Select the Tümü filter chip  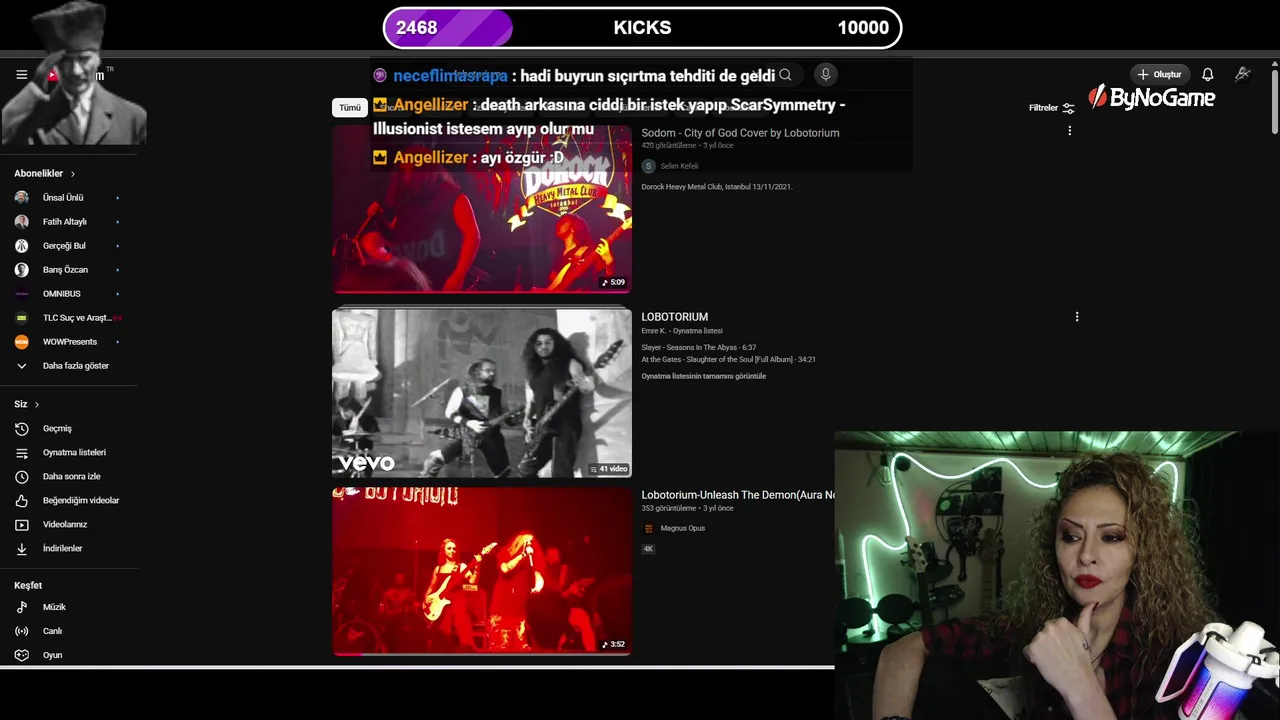click(x=350, y=107)
